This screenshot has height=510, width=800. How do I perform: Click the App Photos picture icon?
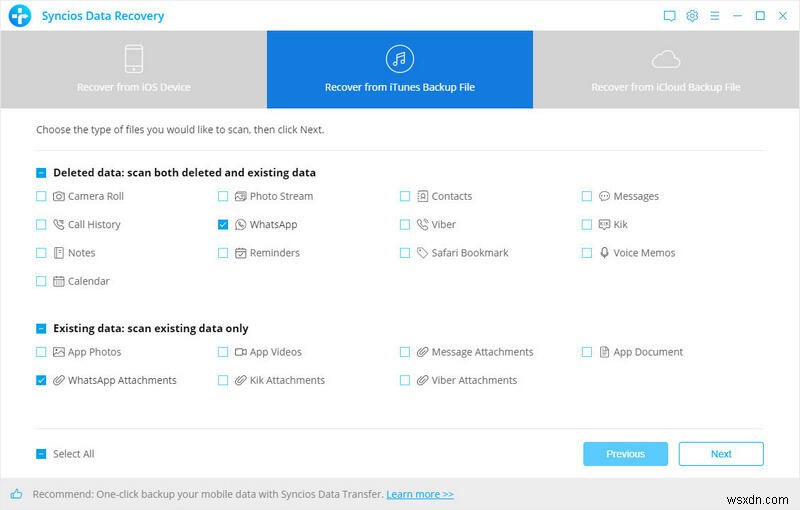59,352
